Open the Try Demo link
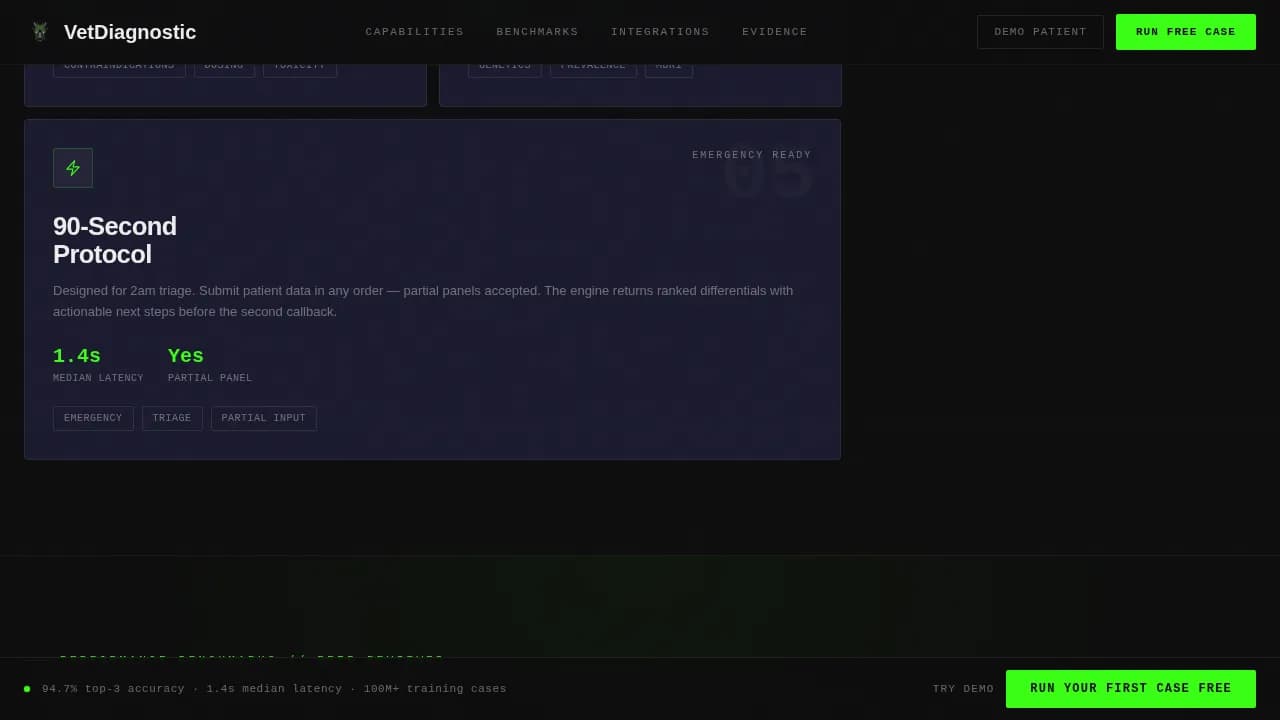Screen dimensions: 1280x720 click(x=963, y=689)
